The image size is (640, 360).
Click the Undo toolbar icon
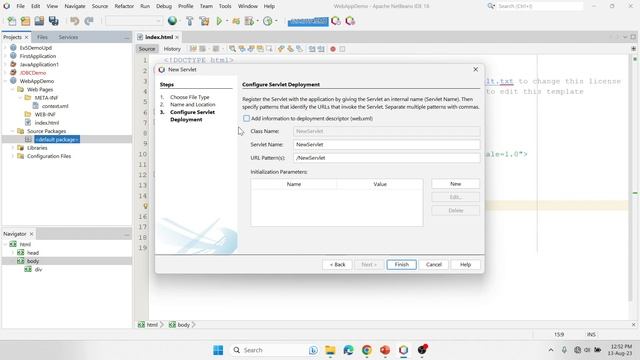point(74,21)
